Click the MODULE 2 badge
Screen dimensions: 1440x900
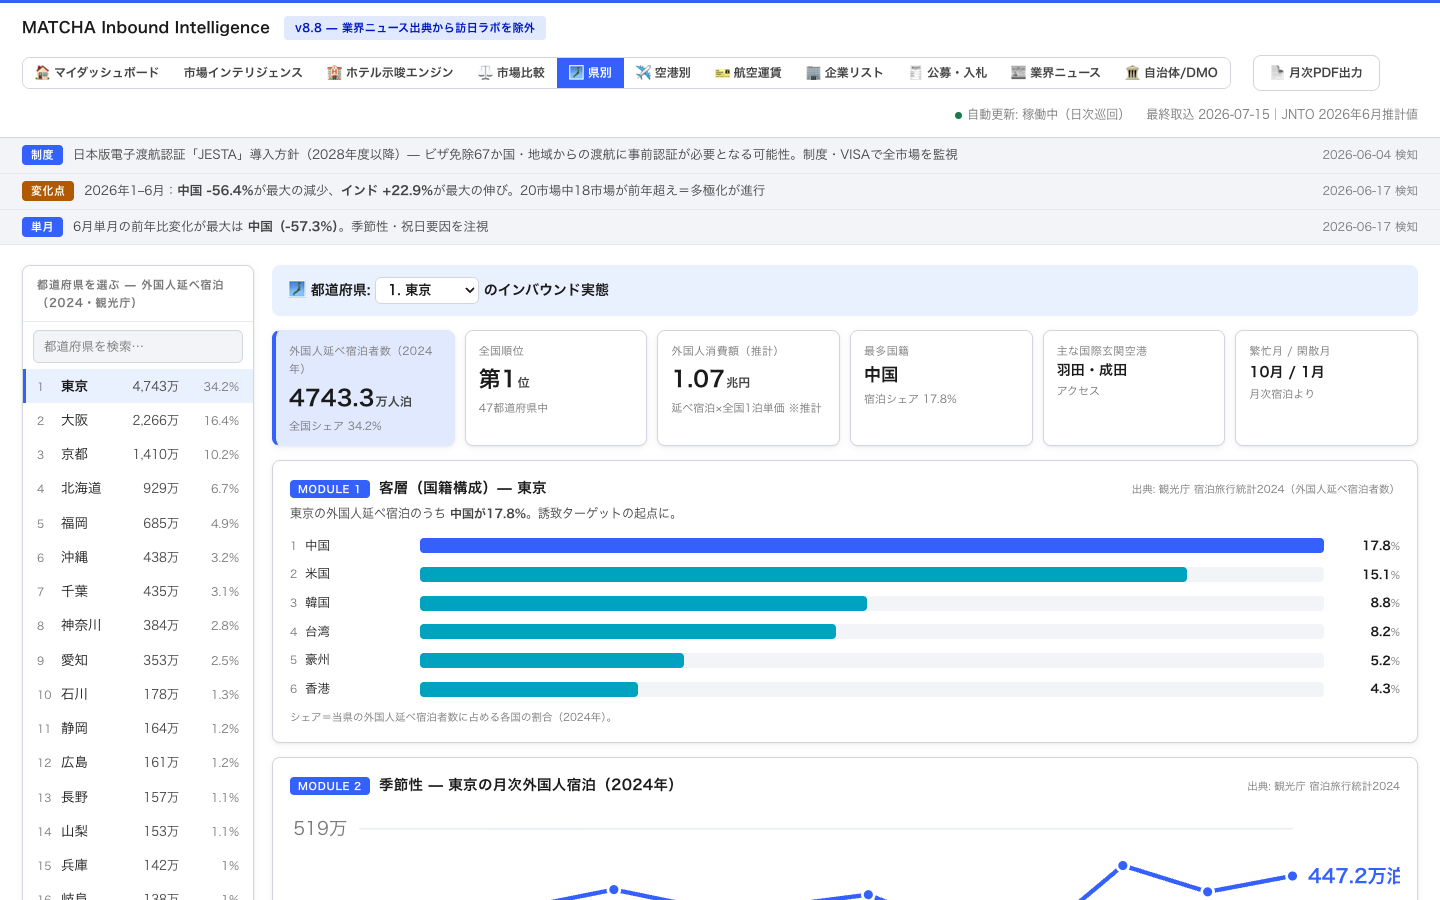[x=330, y=786]
